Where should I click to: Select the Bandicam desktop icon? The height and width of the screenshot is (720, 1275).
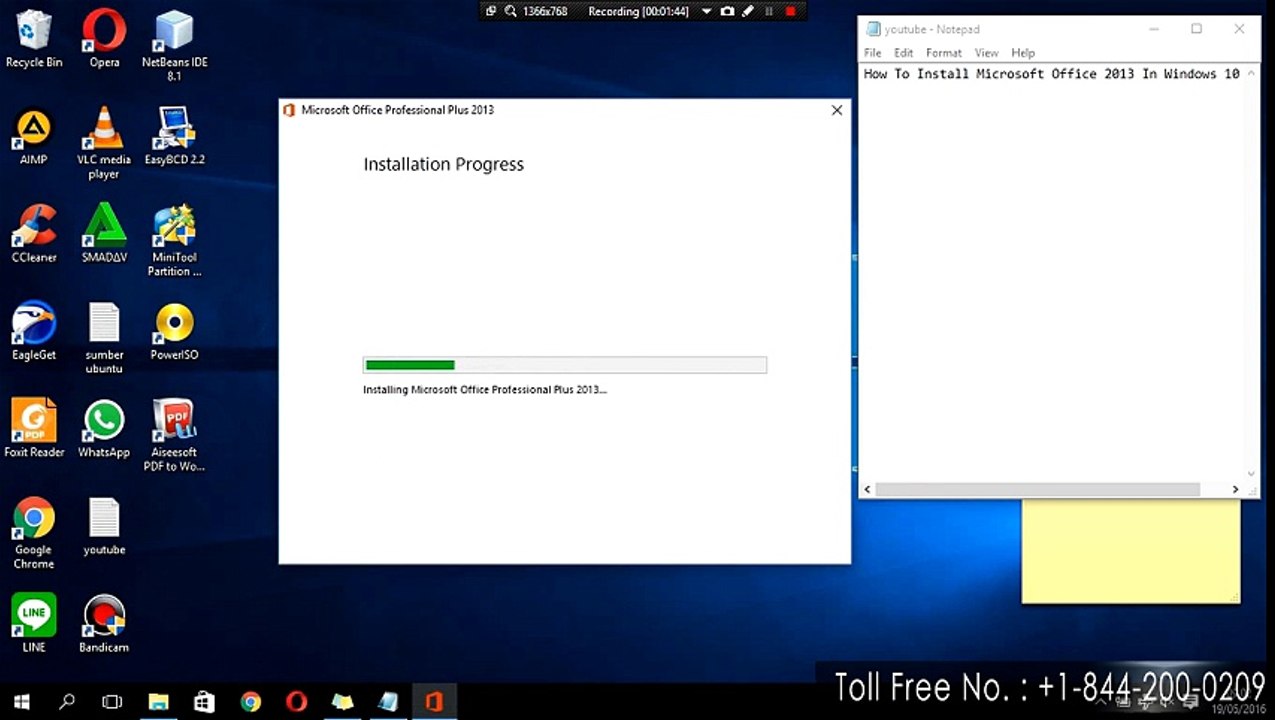coord(104,623)
